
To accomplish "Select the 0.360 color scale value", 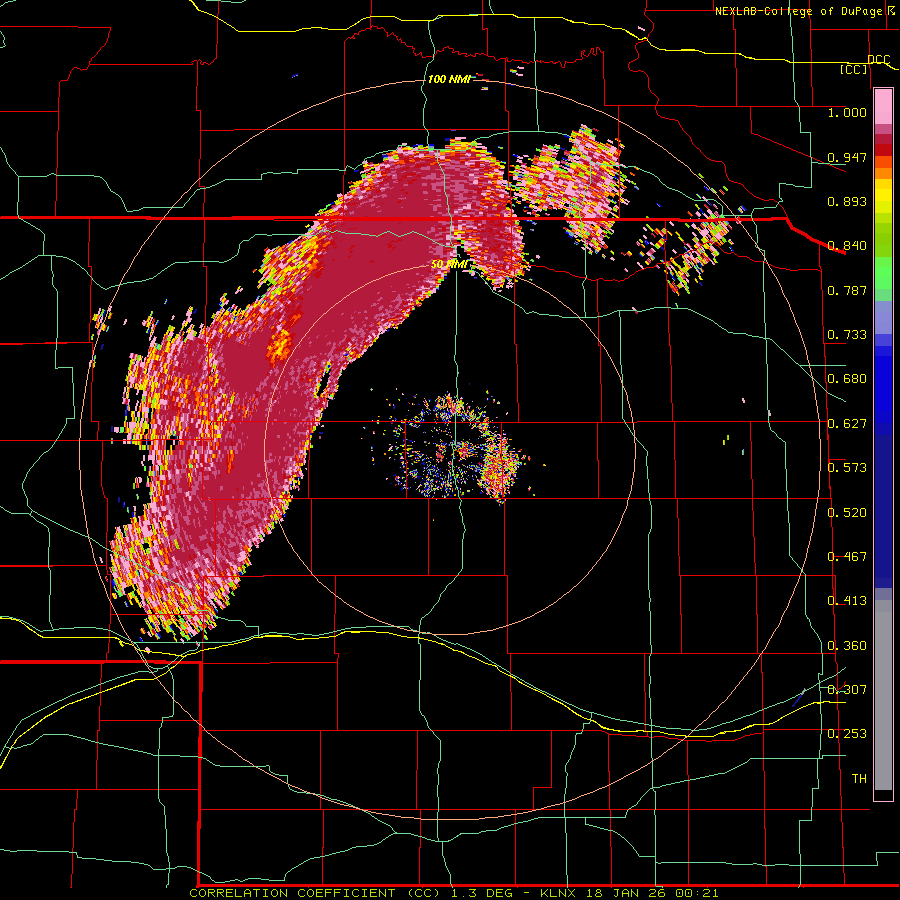I will [x=847, y=645].
